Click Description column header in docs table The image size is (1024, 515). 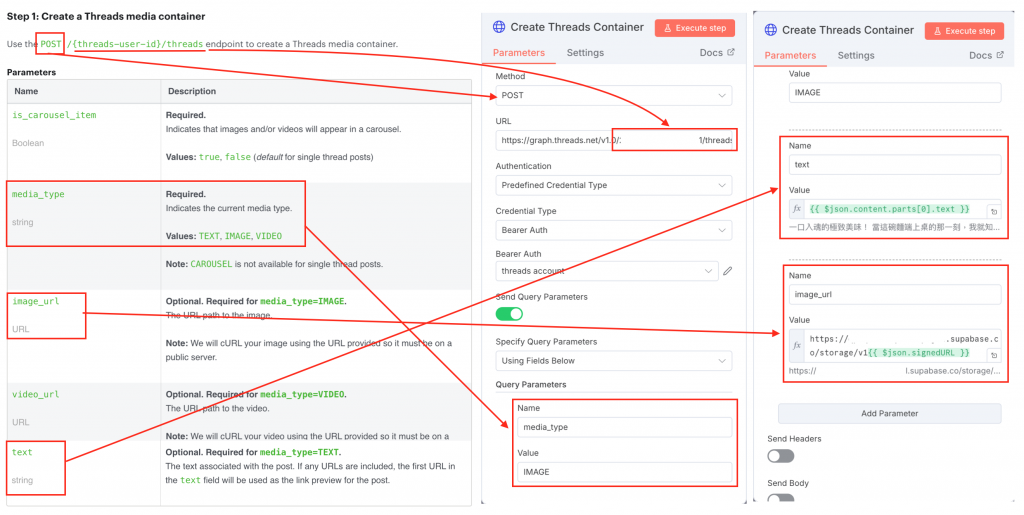(x=192, y=91)
